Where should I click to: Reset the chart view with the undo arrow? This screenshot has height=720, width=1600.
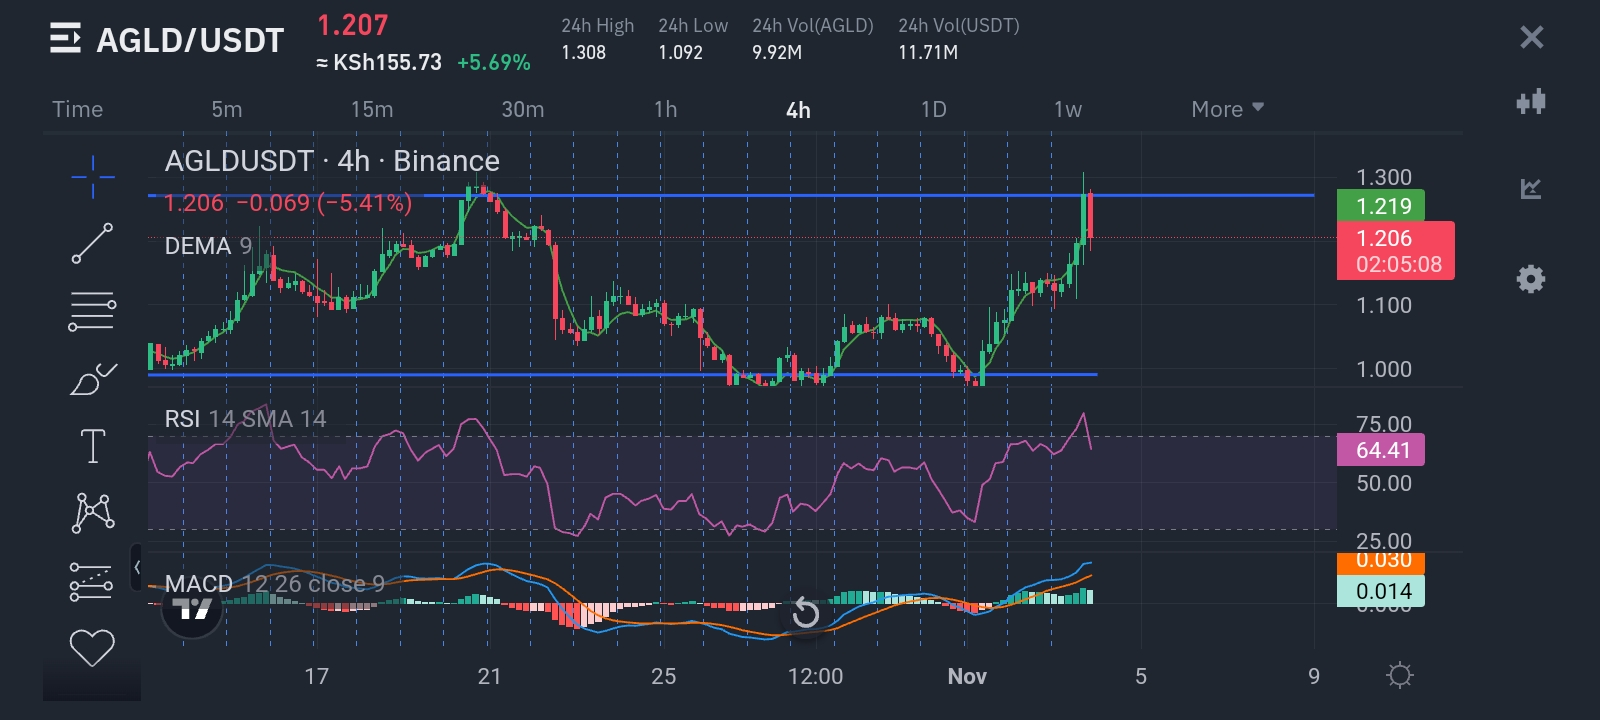(805, 613)
